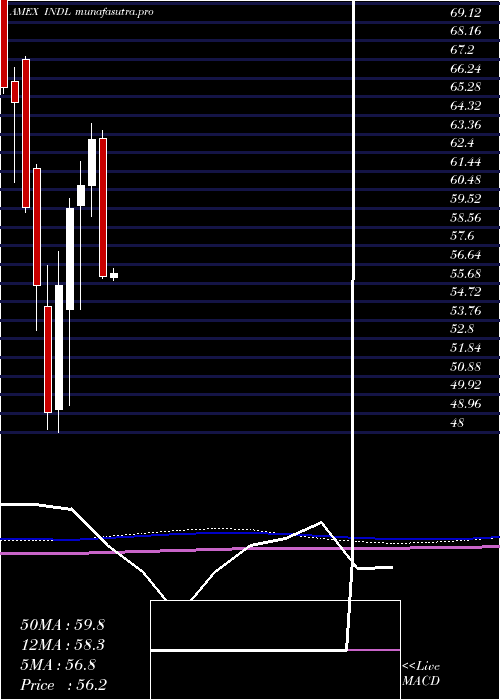Image resolution: width=500 pixels, height=700 pixels.
Task: Select the 68.16 price axis label
Action: tap(466, 31)
